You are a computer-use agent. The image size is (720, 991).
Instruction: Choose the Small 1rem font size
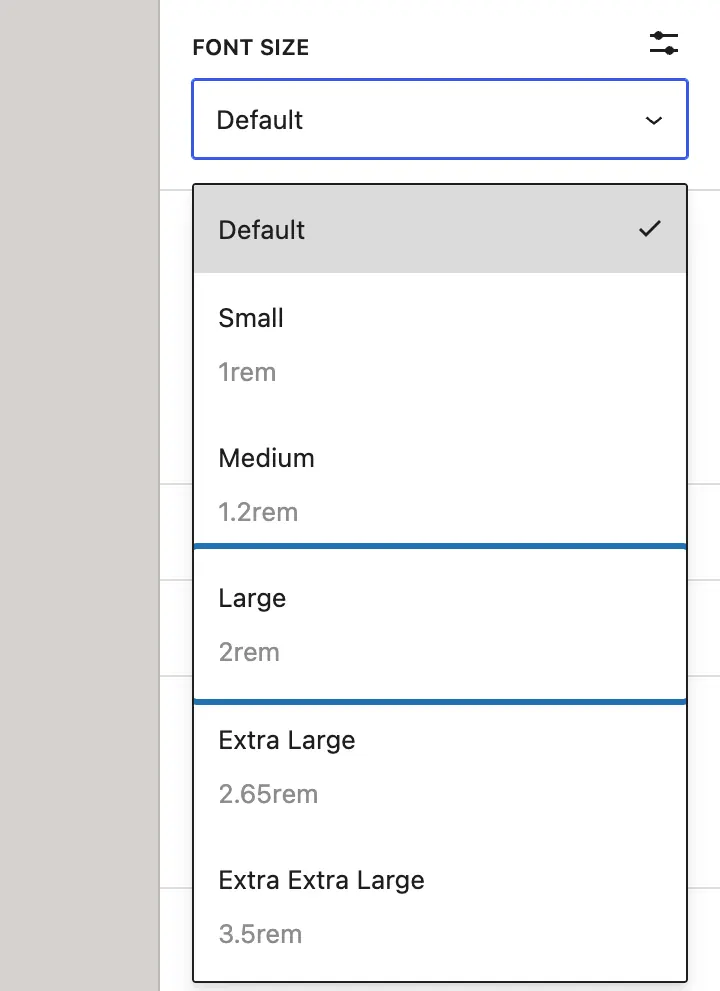[x=440, y=344]
